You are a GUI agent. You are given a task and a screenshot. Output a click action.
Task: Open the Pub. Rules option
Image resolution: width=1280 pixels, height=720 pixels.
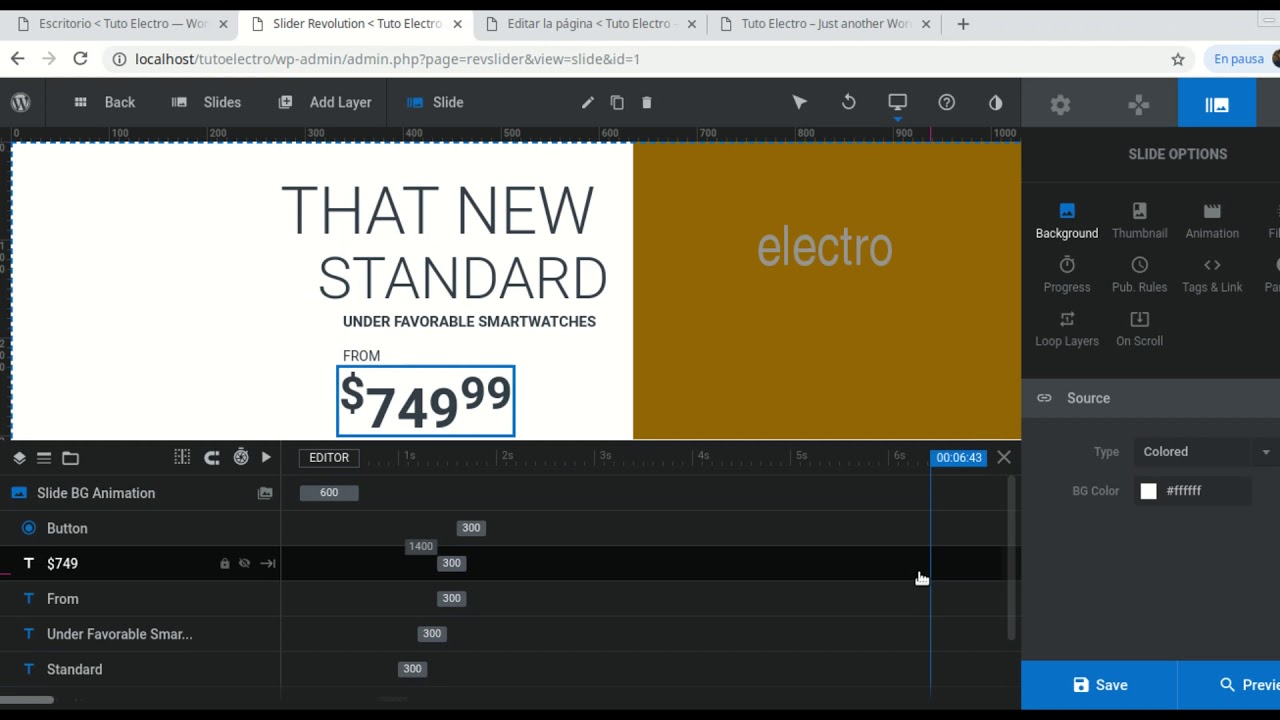point(1139,274)
